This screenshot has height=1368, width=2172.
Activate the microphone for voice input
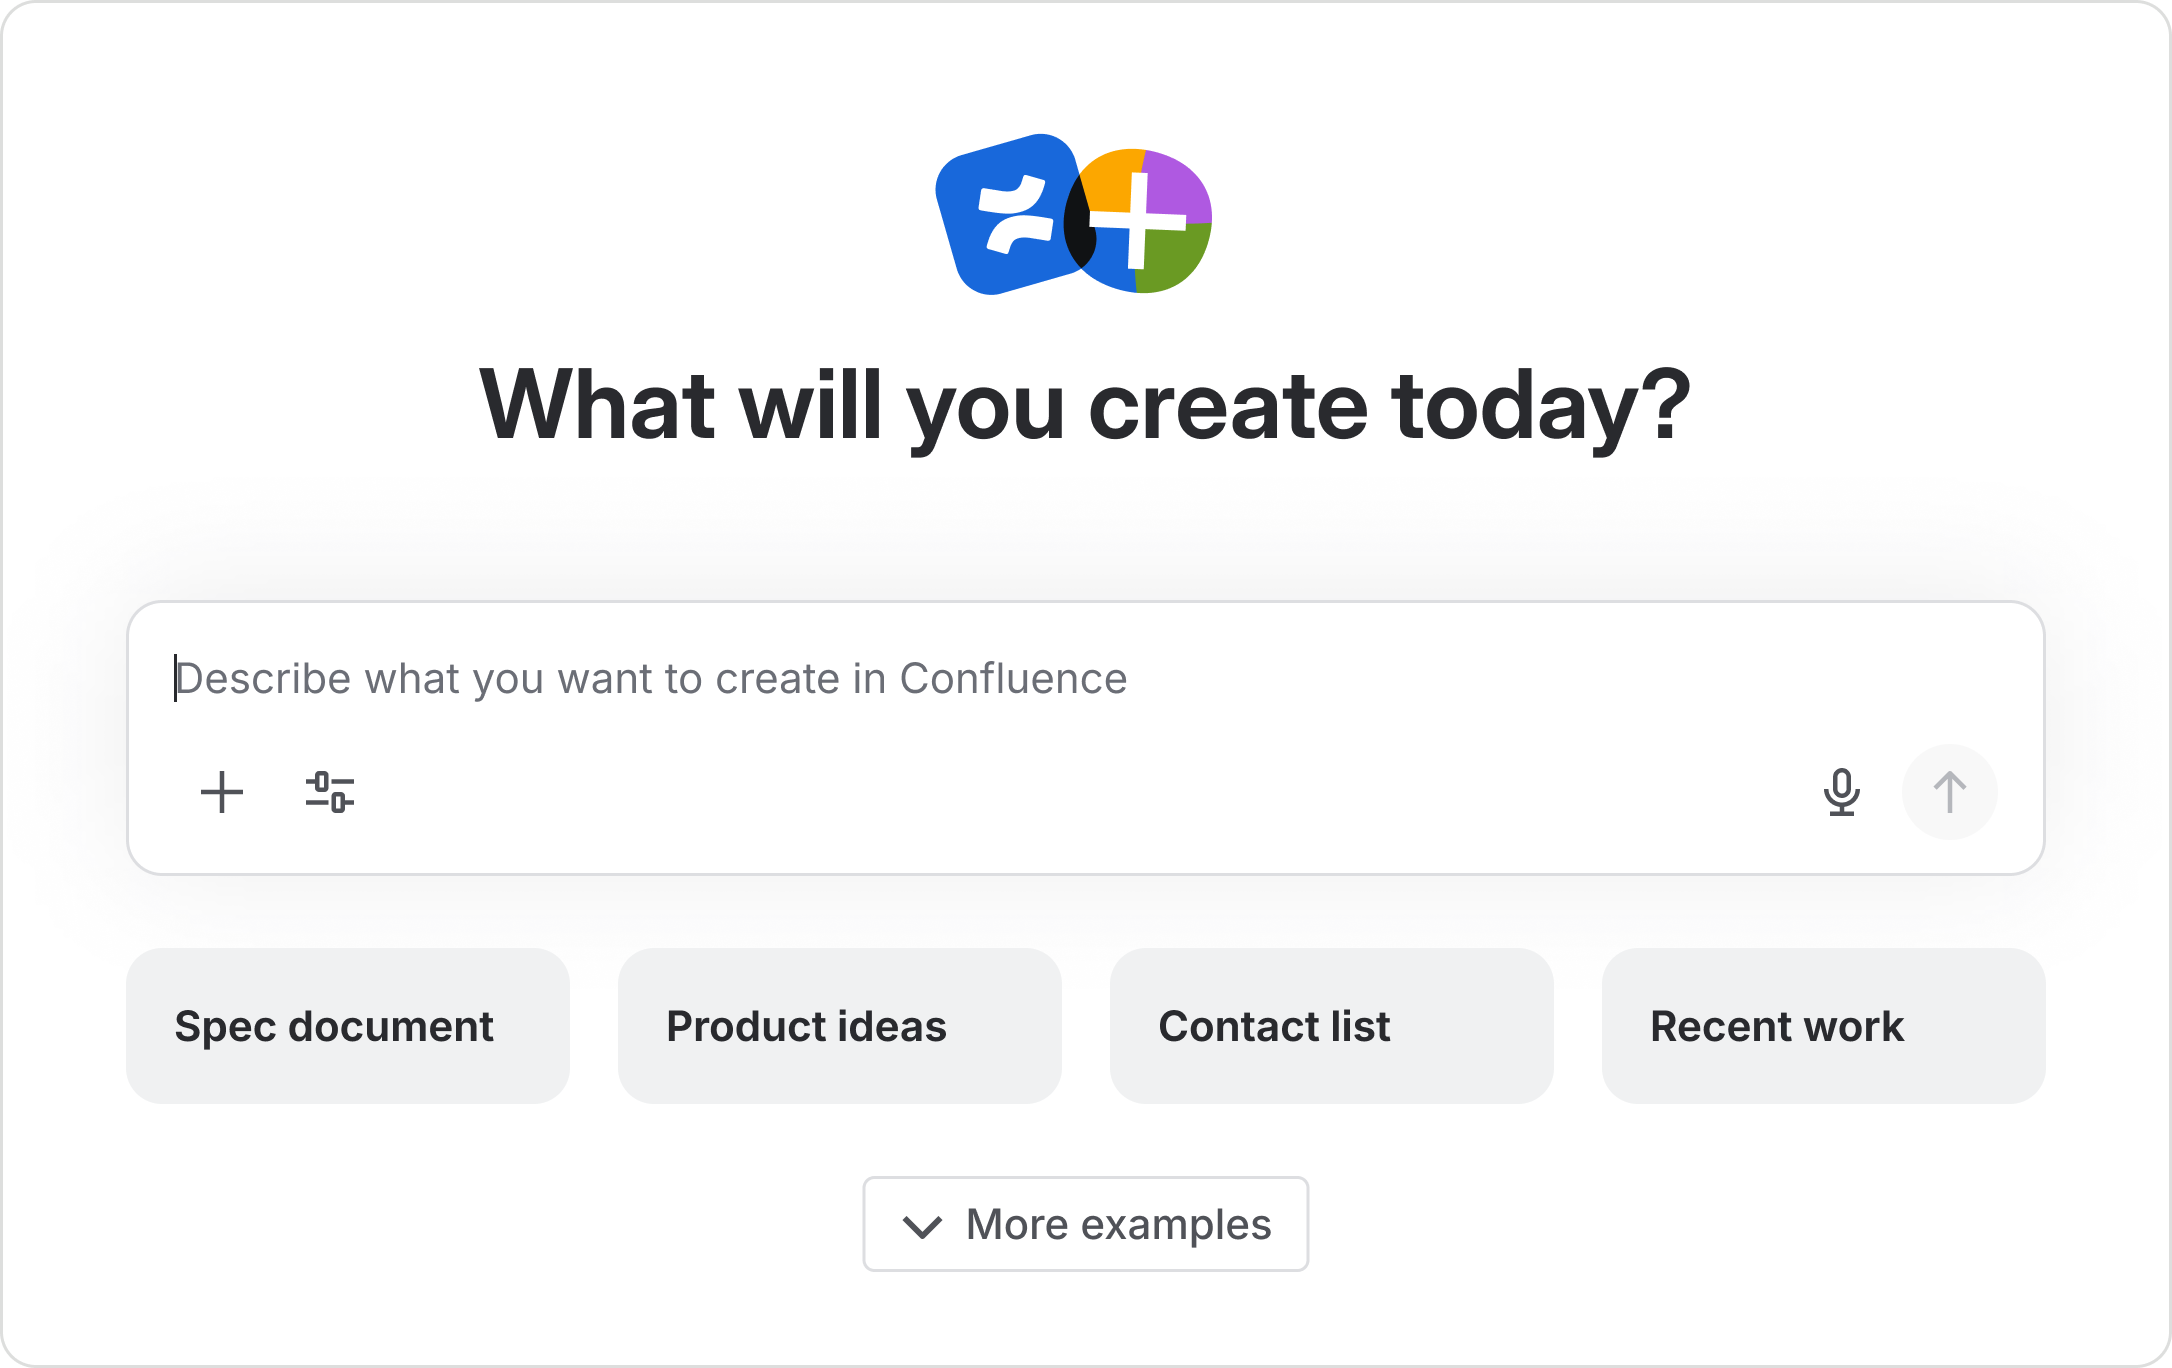tap(1843, 792)
